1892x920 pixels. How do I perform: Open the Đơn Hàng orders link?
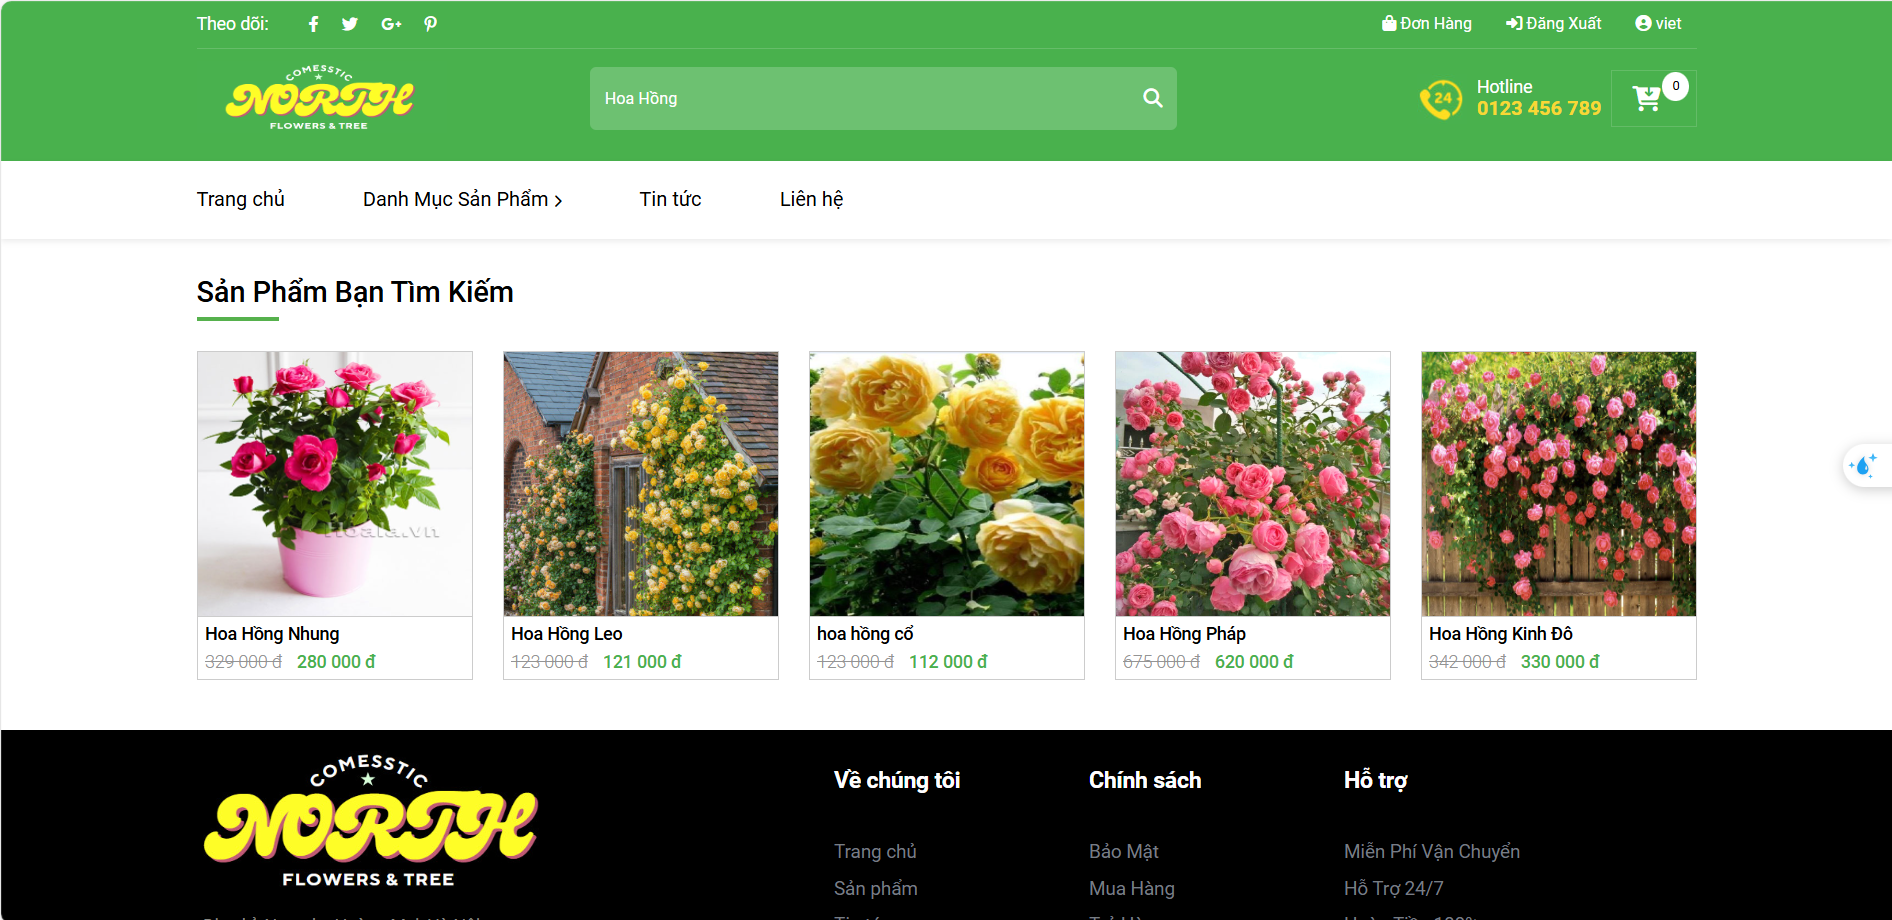pyautogui.click(x=1427, y=23)
